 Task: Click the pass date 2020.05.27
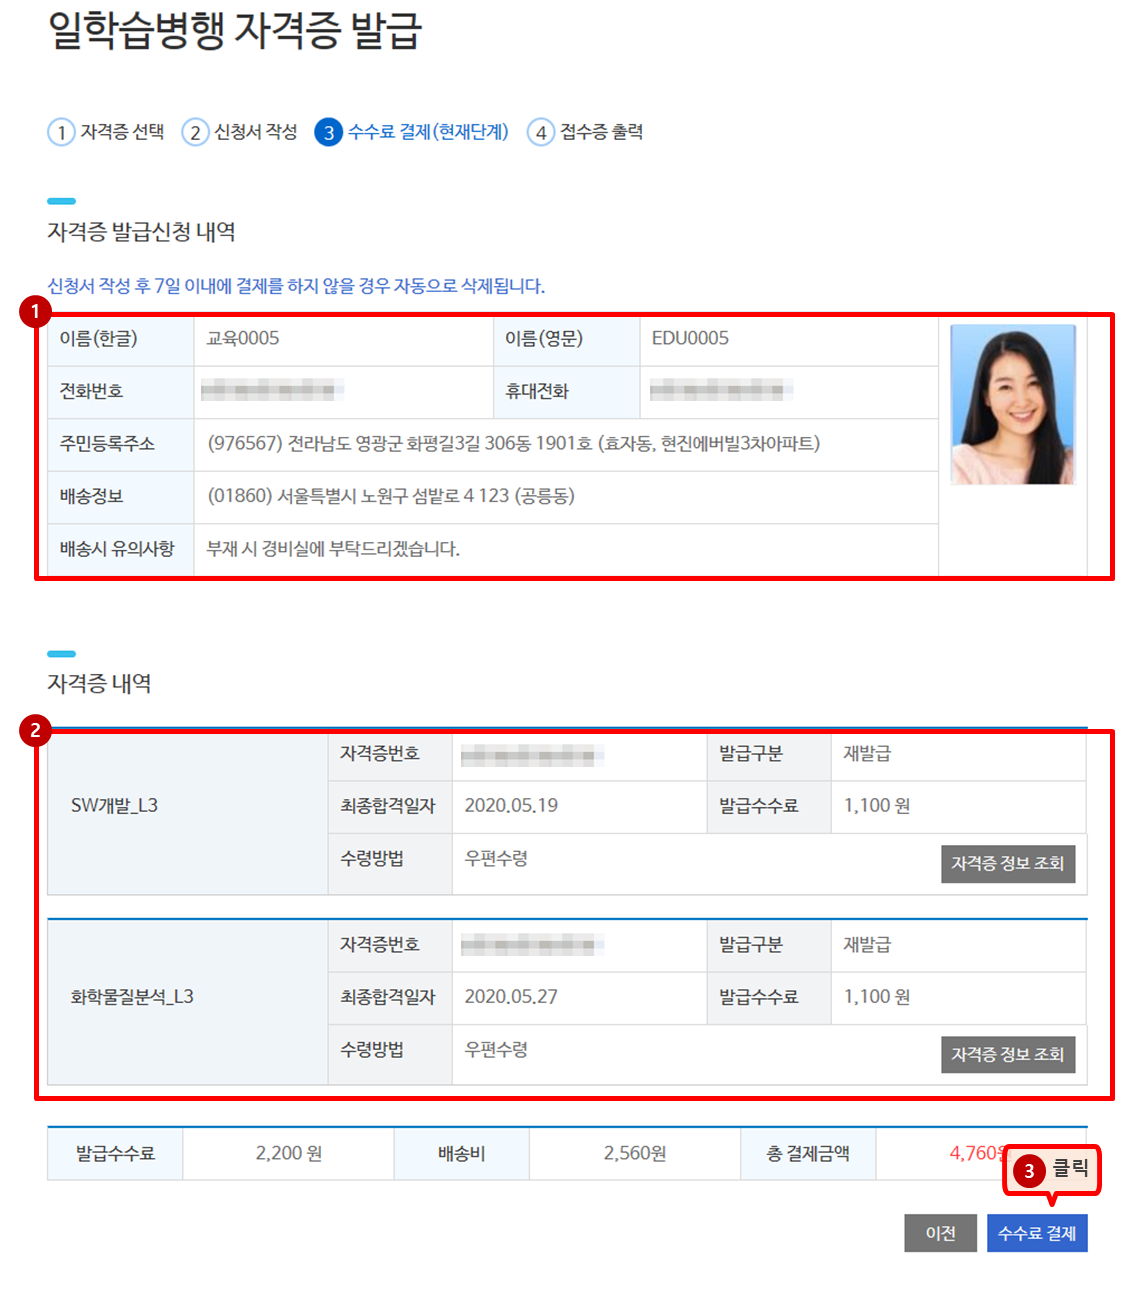(x=511, y=996)
